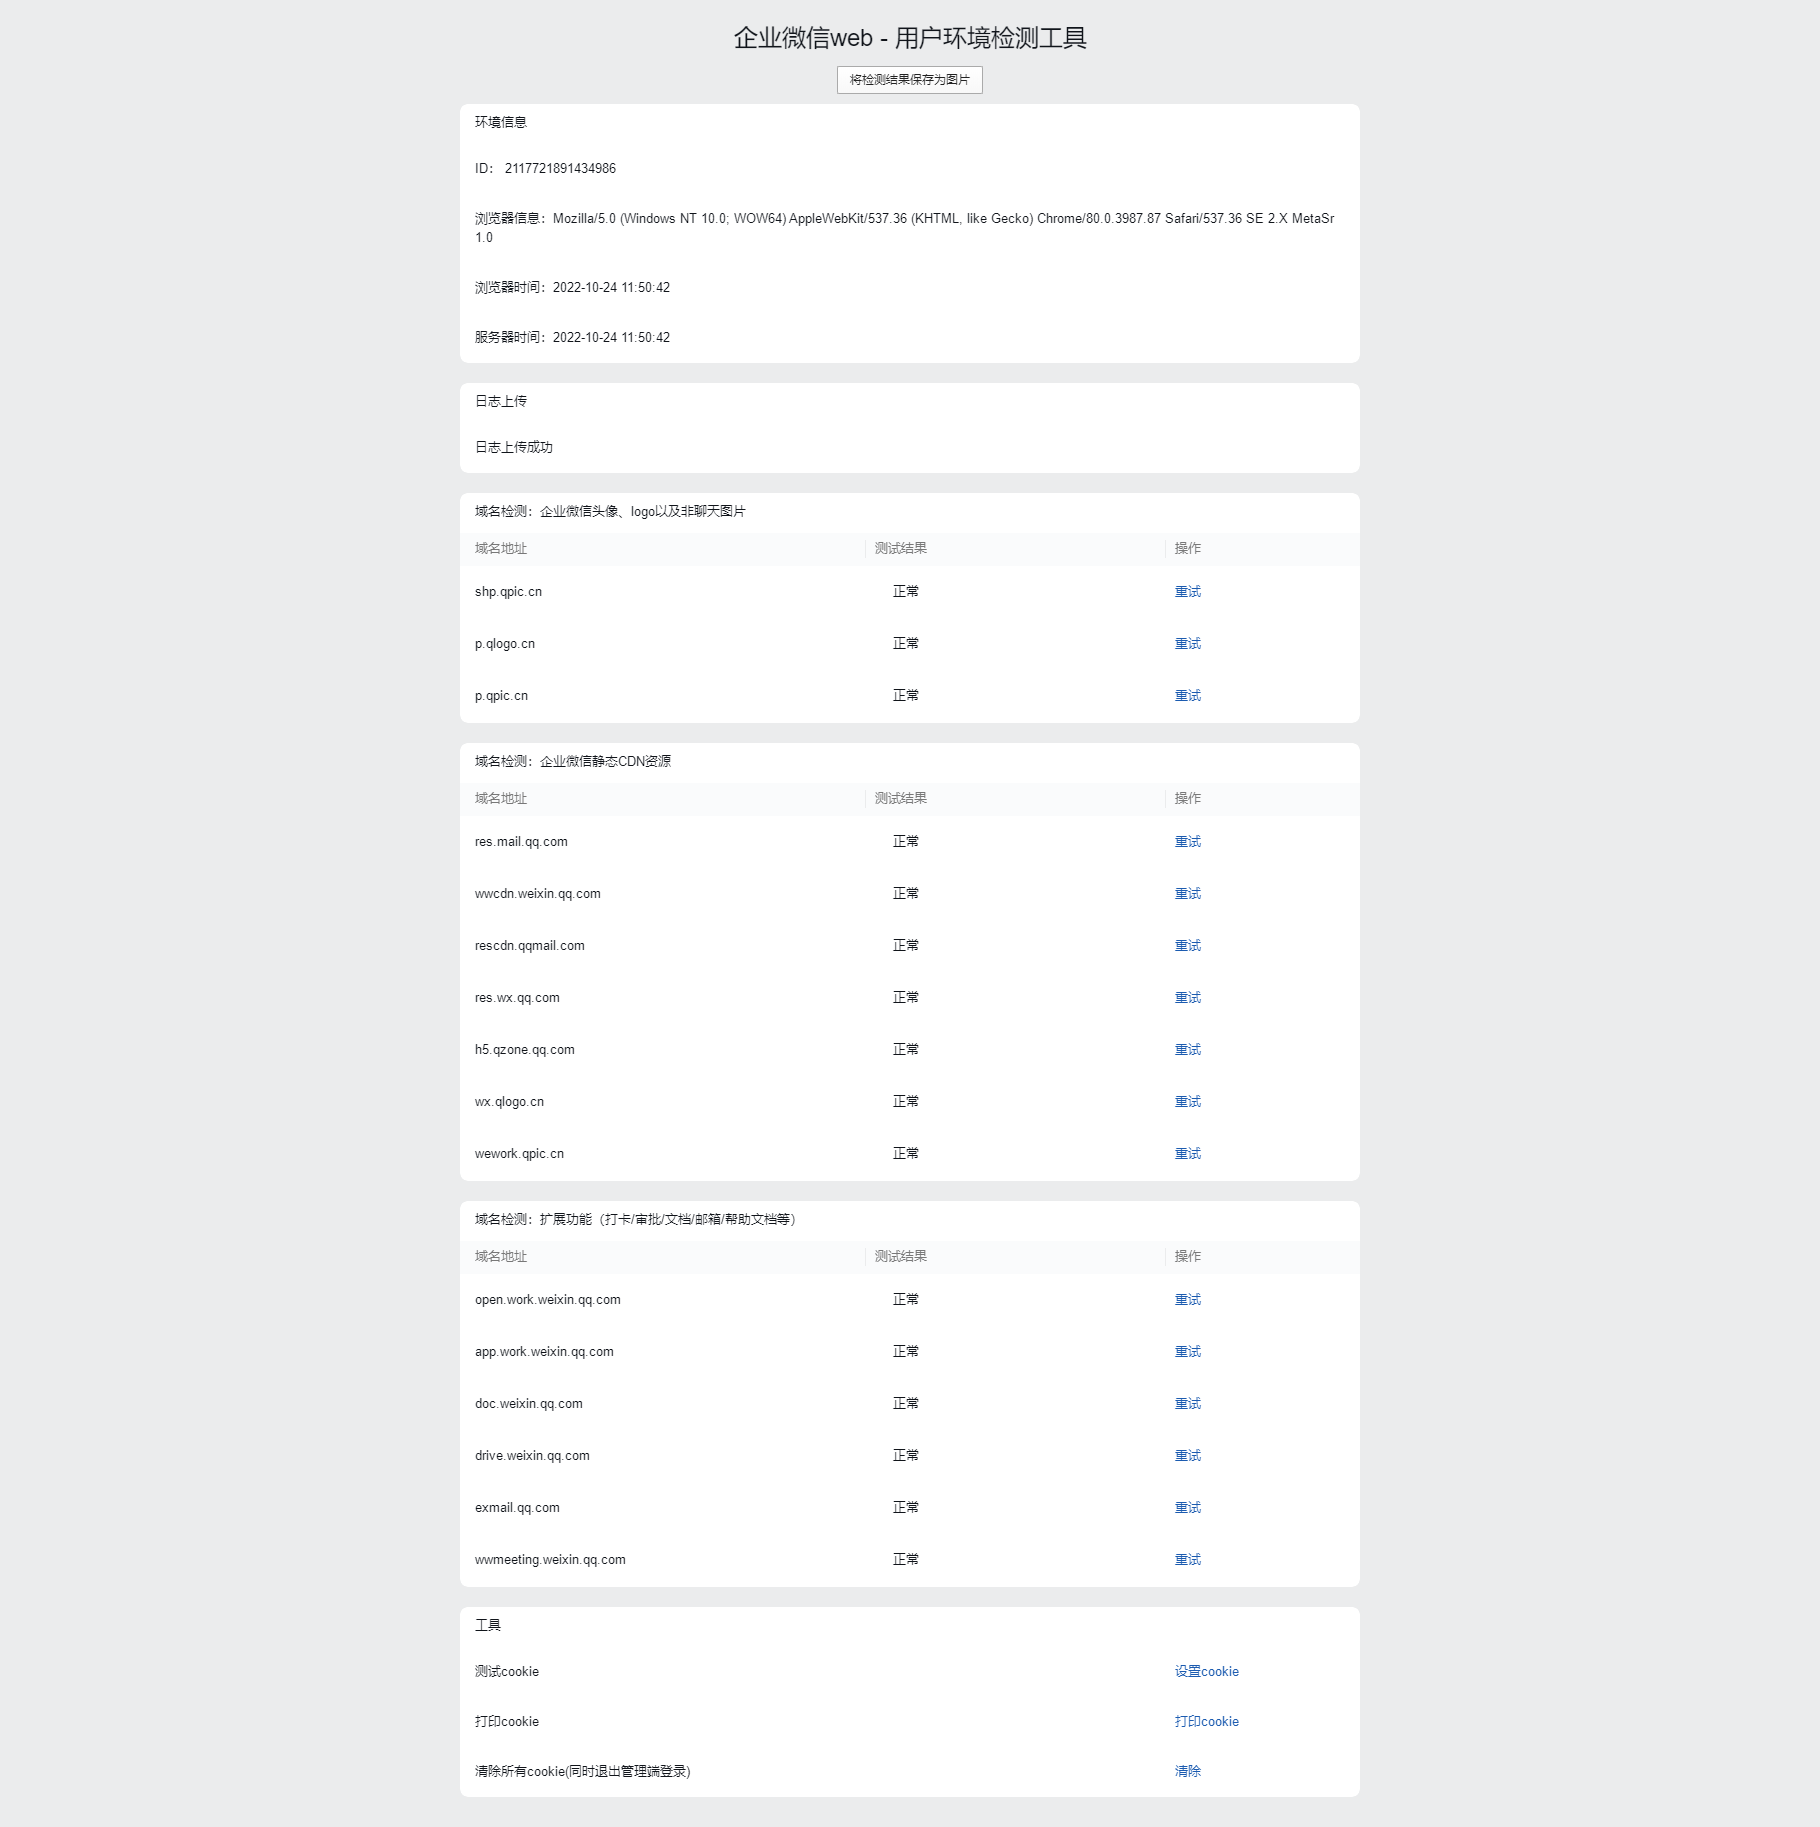Retry wework.qpic.cn domain test
Viewport: 1820px width, 1827px height.
tap(1187, 1154)
